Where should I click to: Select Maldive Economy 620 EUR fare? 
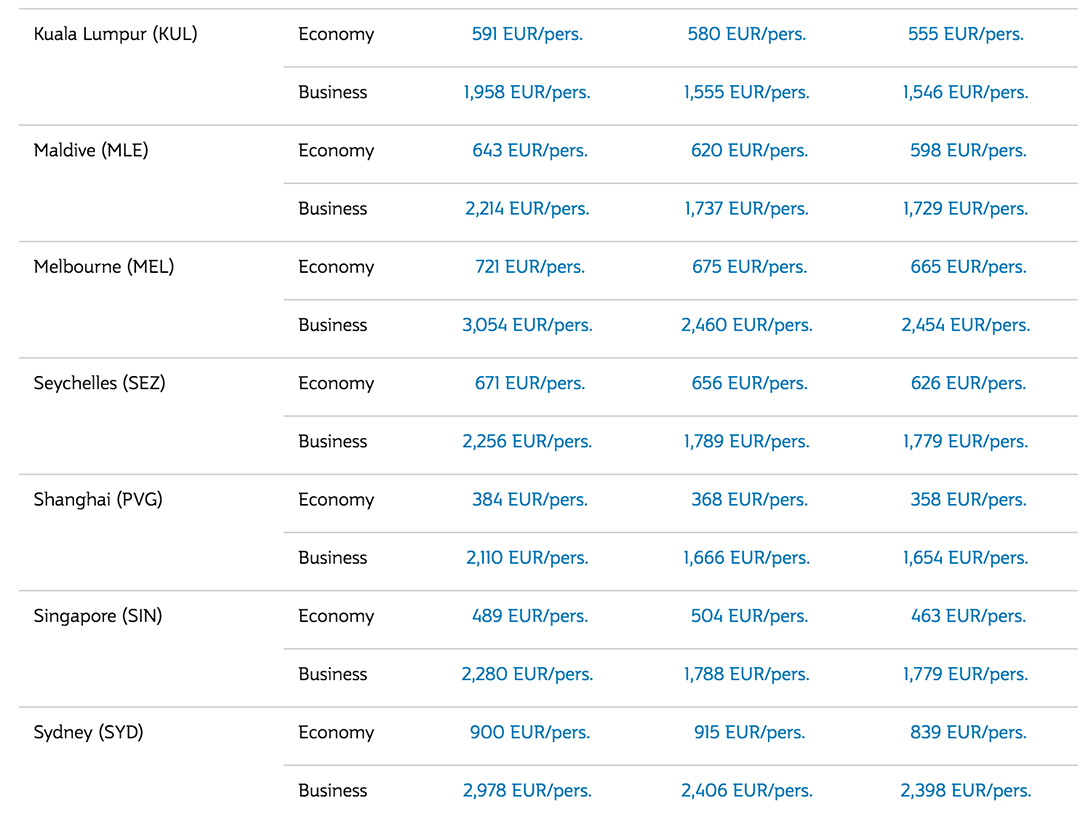[749, 151]
